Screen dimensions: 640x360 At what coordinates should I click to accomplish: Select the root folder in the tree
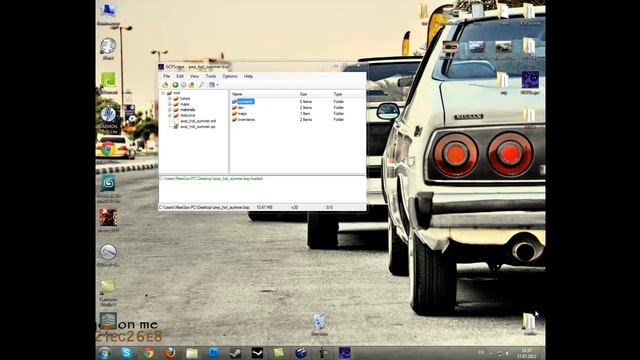[x=176, y=93]
